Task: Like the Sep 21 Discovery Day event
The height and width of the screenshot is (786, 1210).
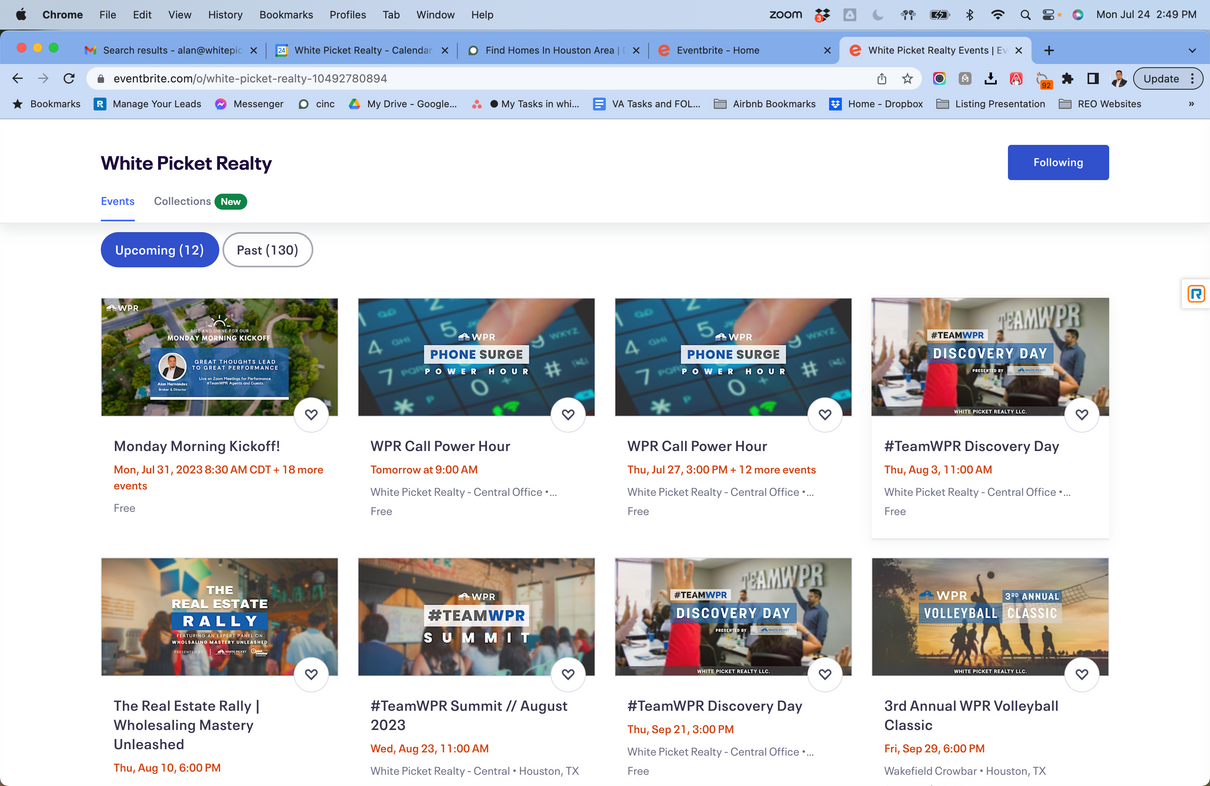Action: [x=825, y=674]
